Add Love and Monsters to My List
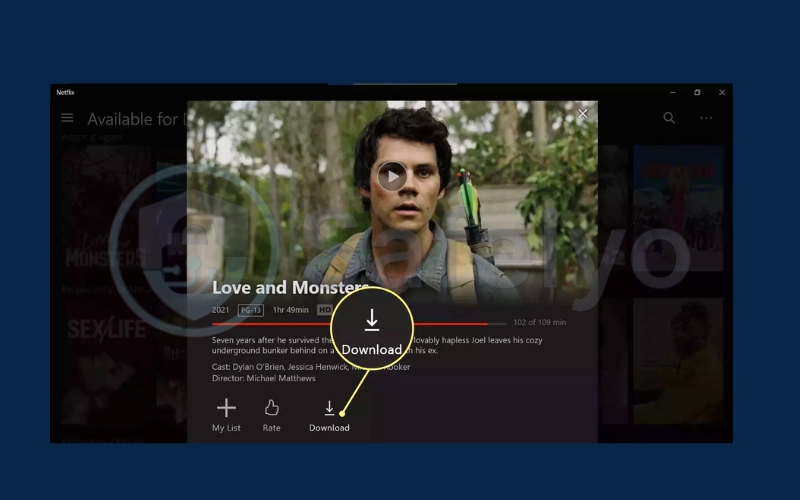 (226, 415)
